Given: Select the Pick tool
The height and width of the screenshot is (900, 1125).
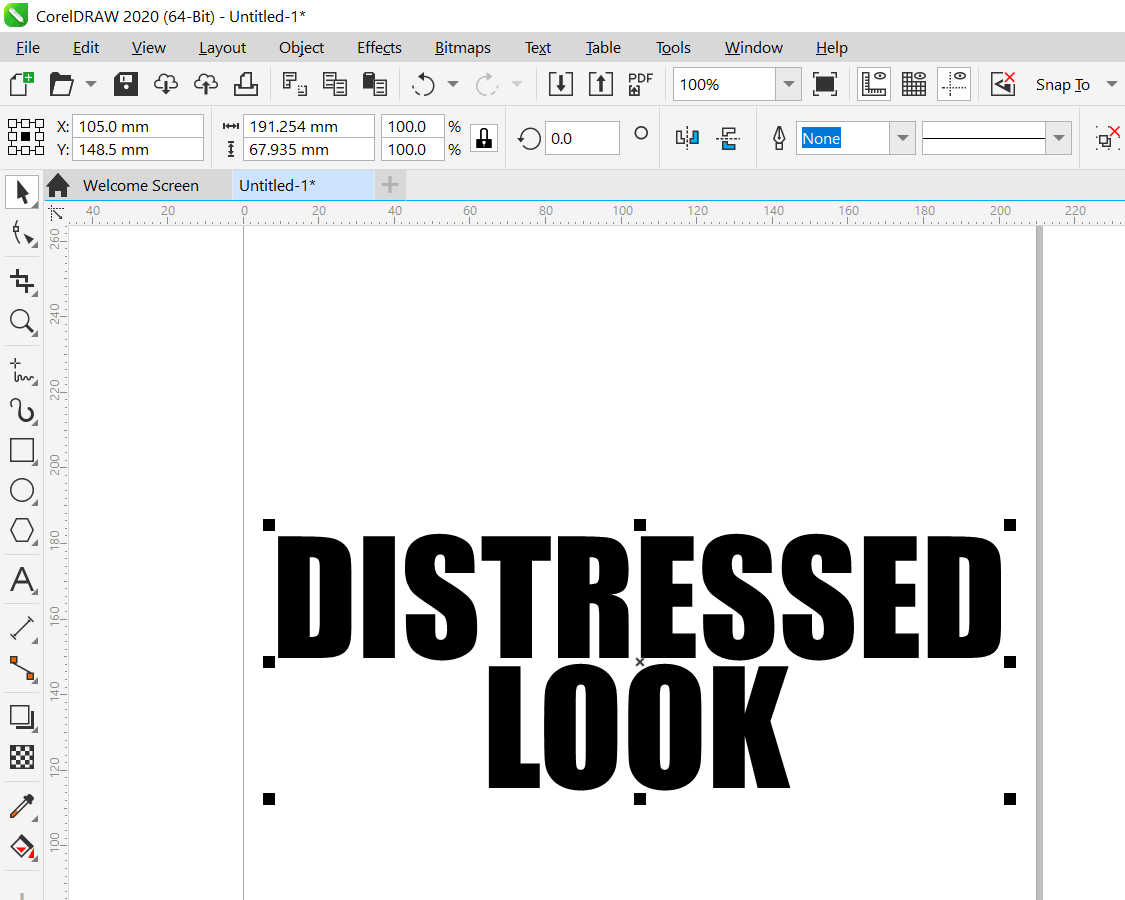Looking at the screenshot, I should tap(22, 192).
